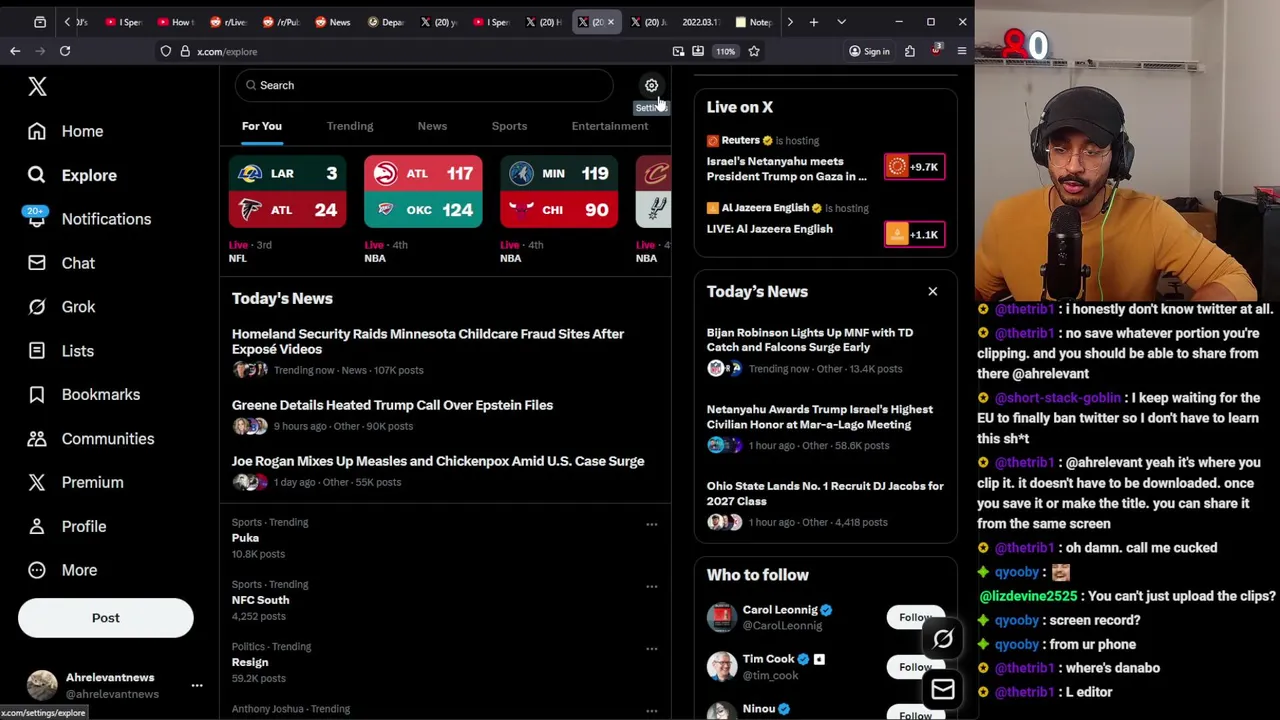Open Netanyahu Awards Trump Civilian Honor story
The width and height of the screenshot is (1280, 720).
[x=820, y=417]
